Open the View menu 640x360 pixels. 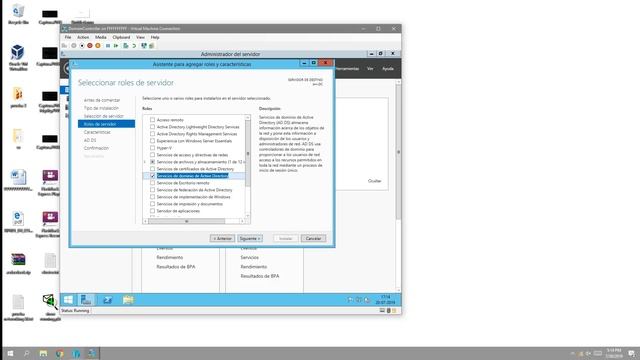(140, 37)
